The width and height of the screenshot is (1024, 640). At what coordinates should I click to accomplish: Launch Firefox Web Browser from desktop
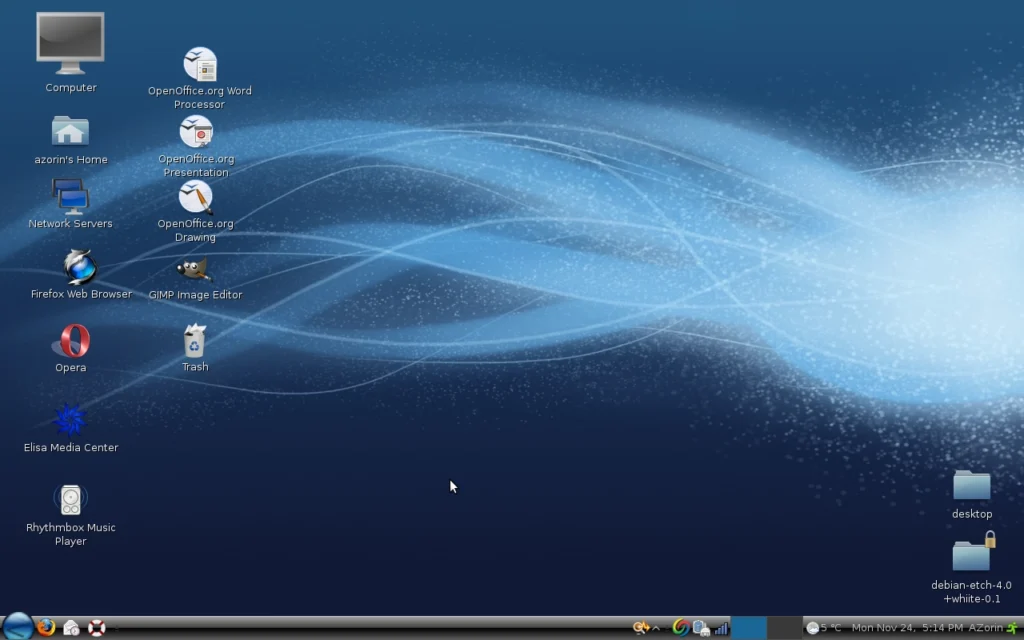[x=79, y=267]
